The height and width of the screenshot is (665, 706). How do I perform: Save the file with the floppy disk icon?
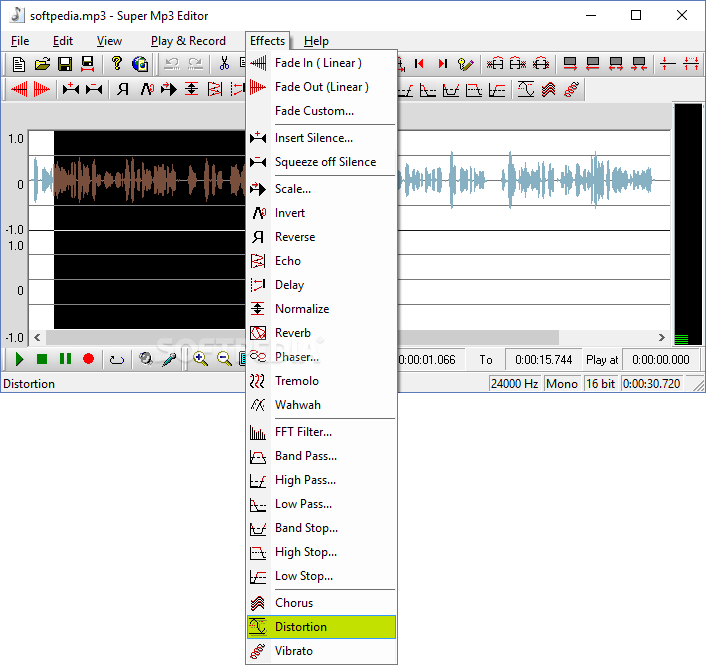65,64
